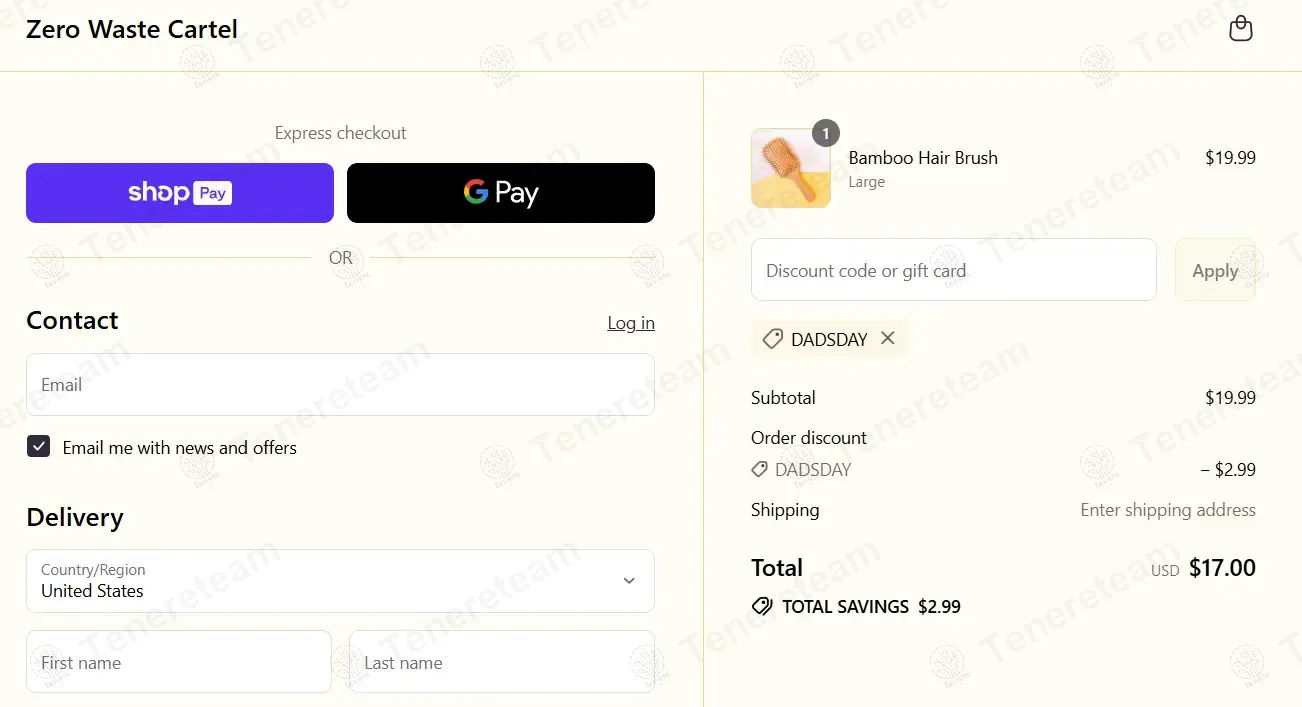Expand the Country/Region dropdown
Screen dimensions: 1302x707
(340, 581)
